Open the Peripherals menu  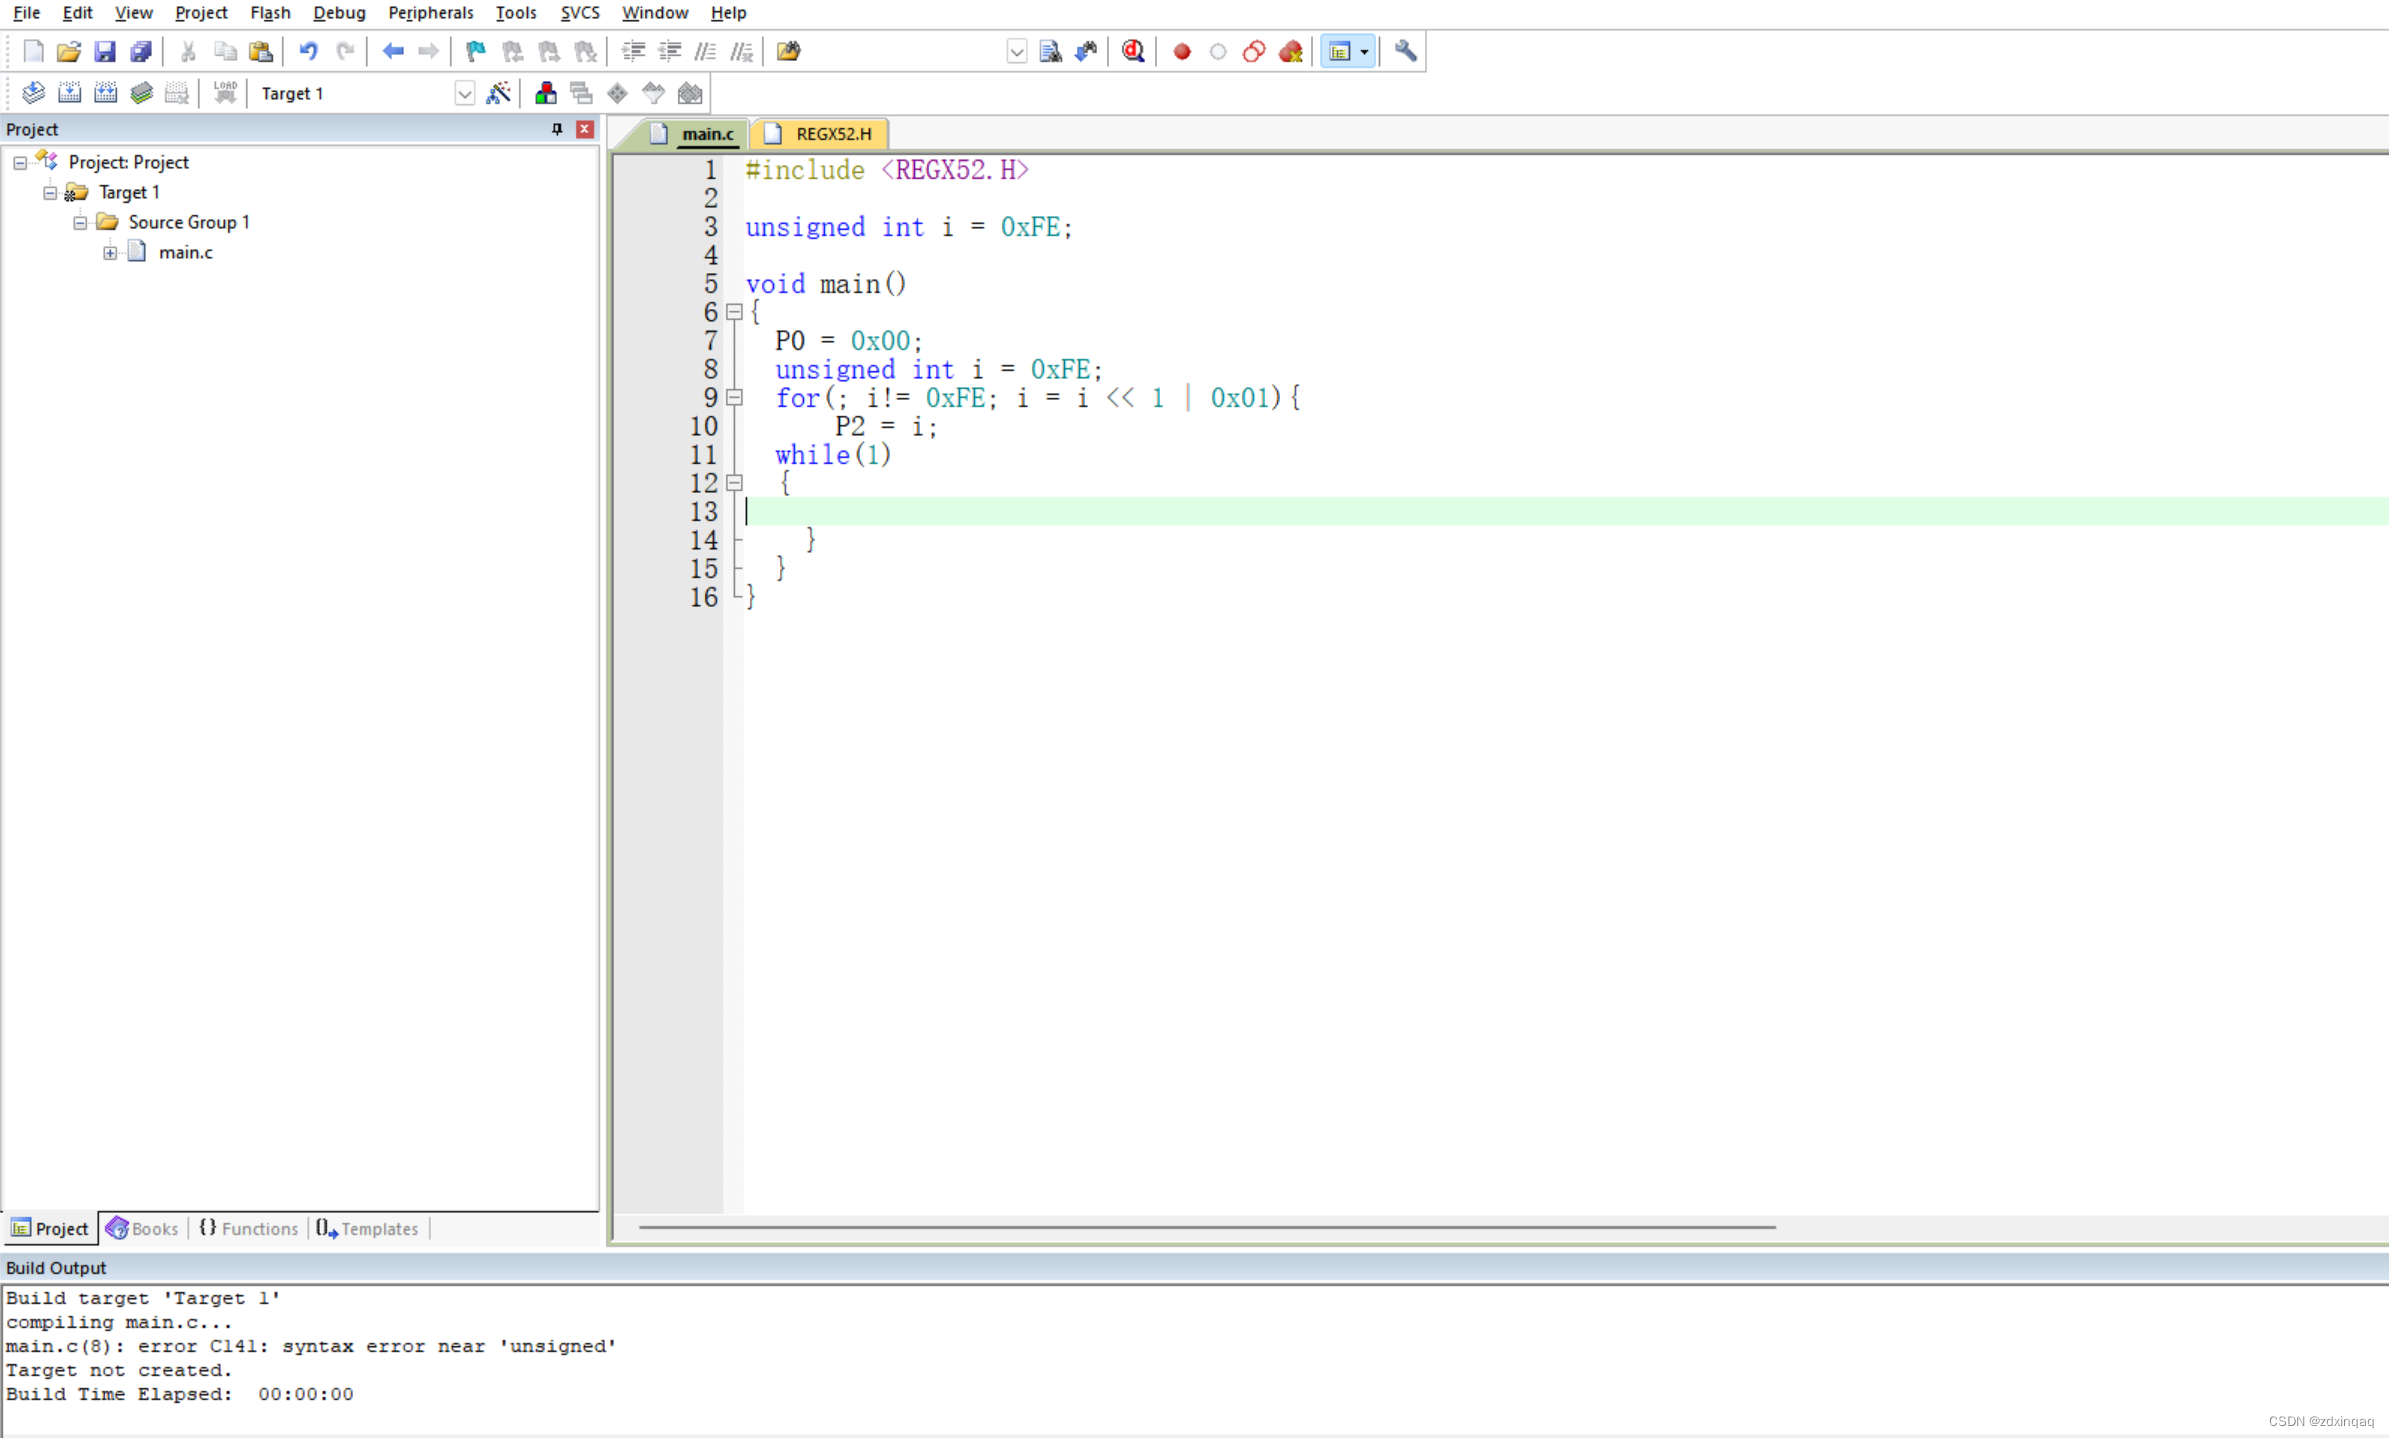430,13
